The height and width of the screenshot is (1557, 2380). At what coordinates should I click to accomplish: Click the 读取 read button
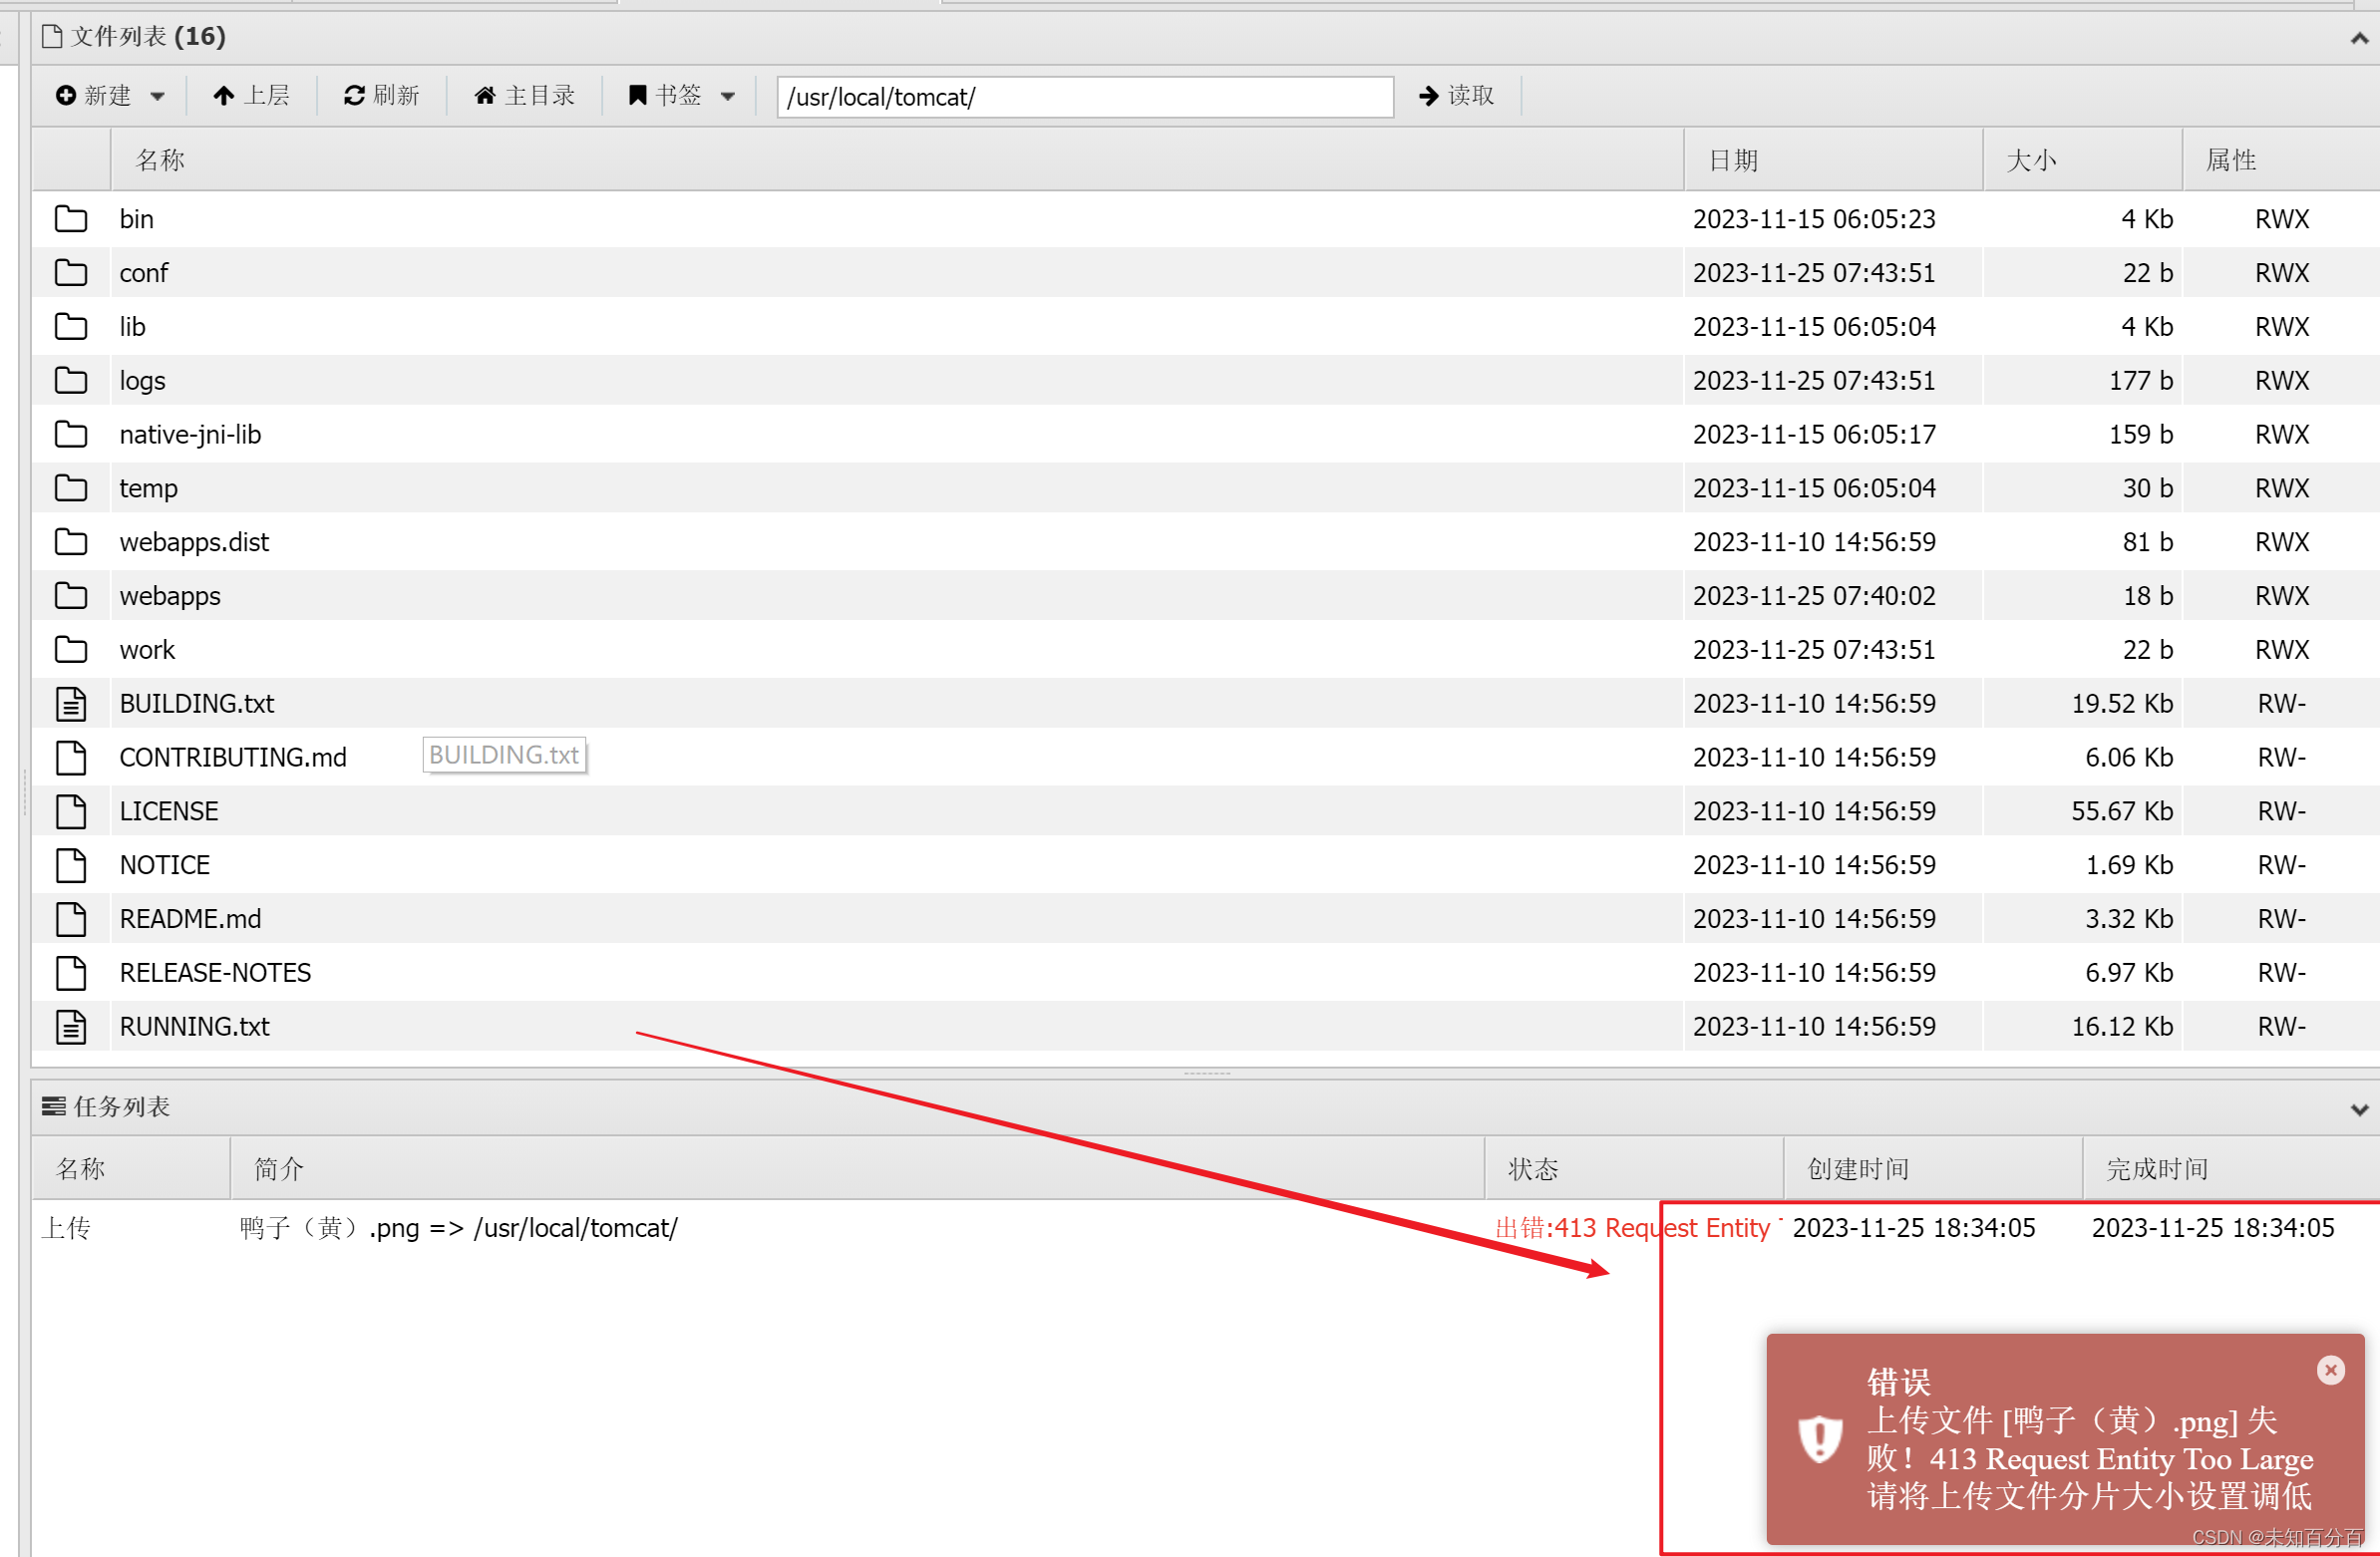pos(1456,96)
